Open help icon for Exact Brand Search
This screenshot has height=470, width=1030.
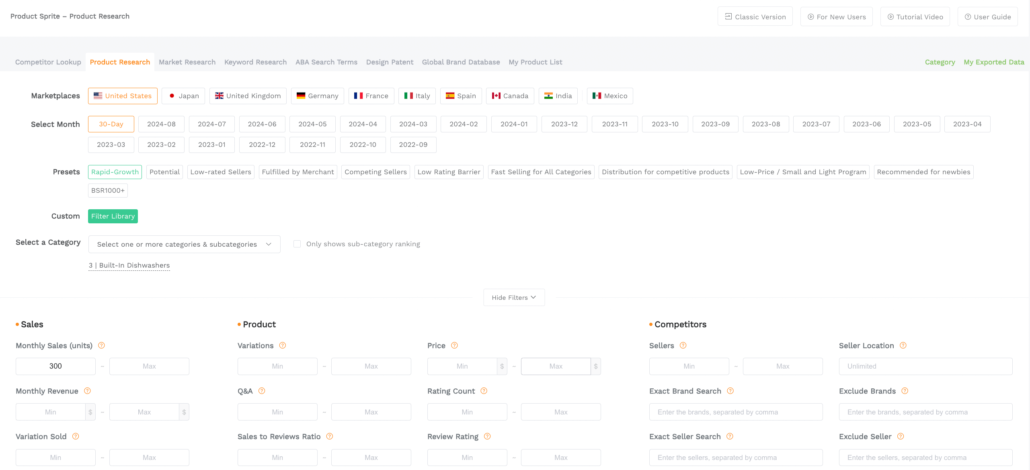point(730,391)
